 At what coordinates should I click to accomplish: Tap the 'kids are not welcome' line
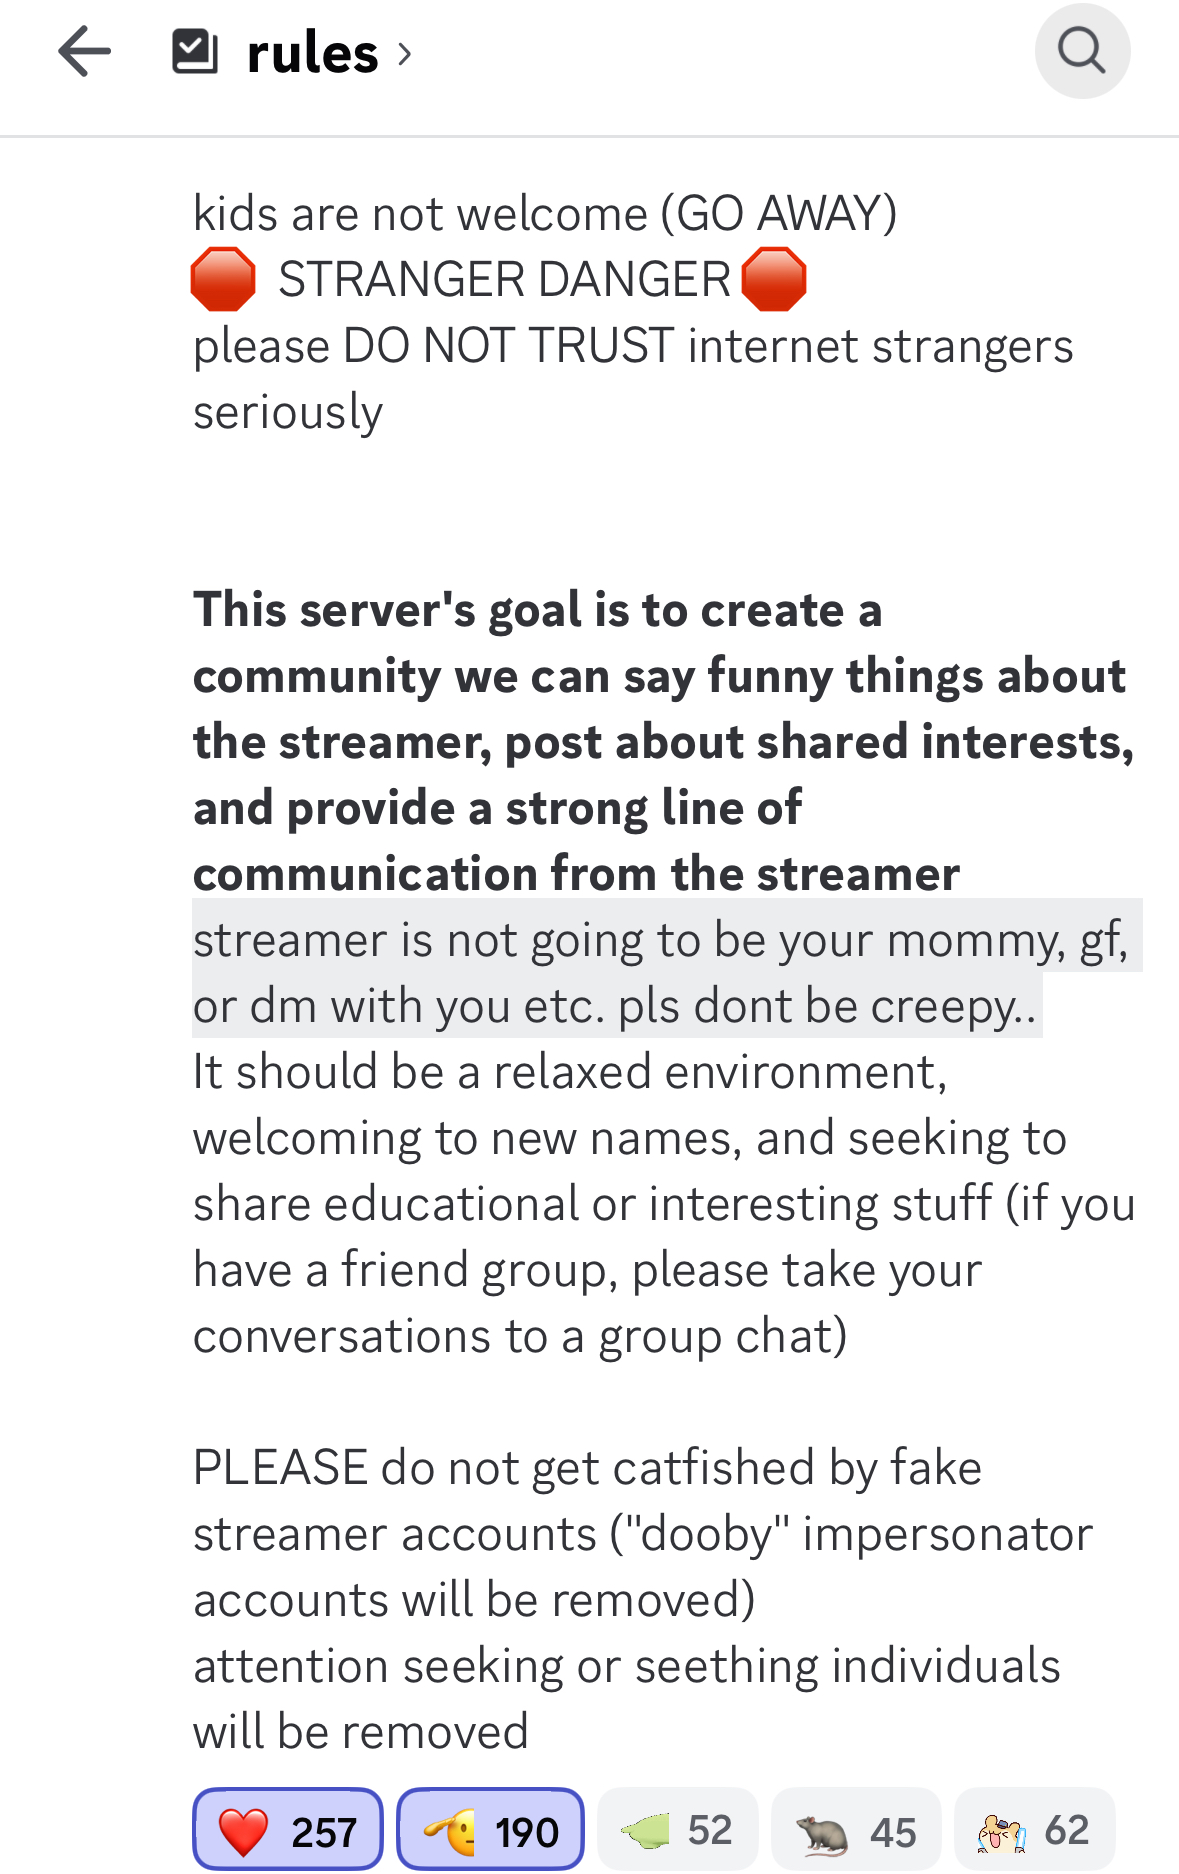[545, 214]
